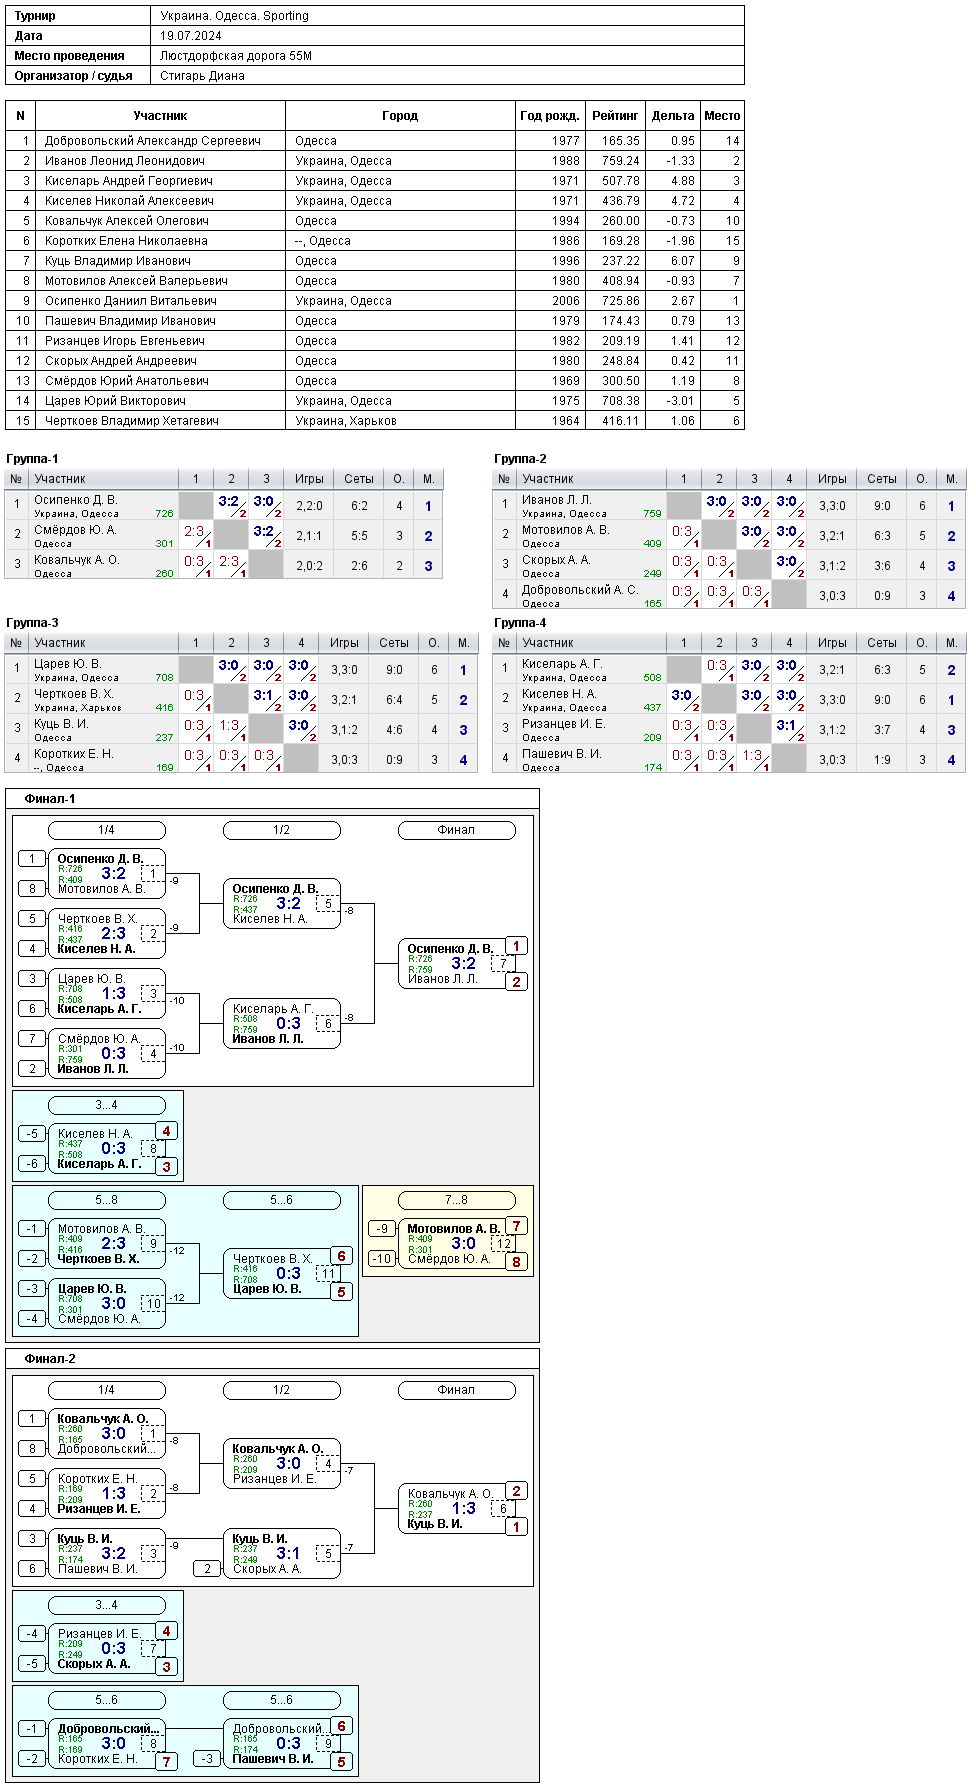
Task: Click place badge 1 next to Осипенко in Финал-1
Action: [x=516, y=946]
